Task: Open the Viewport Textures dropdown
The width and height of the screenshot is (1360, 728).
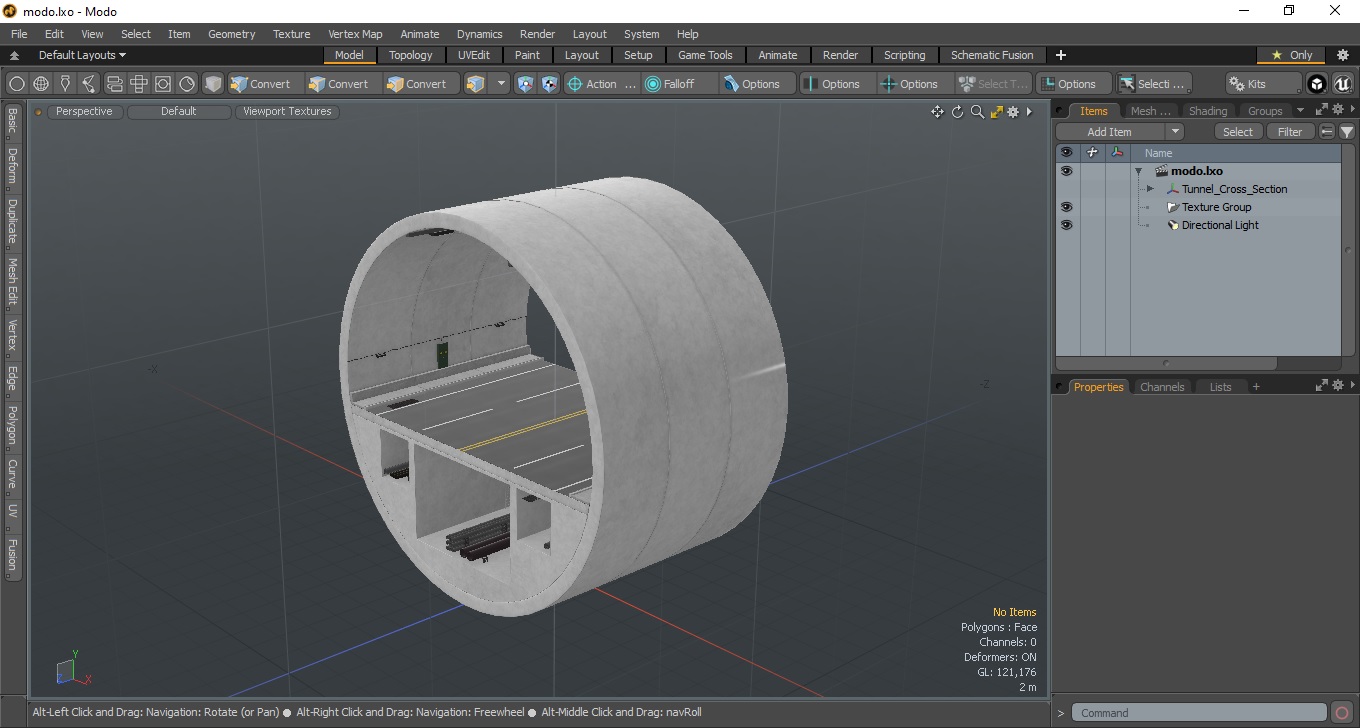Action: coord(287,112)
